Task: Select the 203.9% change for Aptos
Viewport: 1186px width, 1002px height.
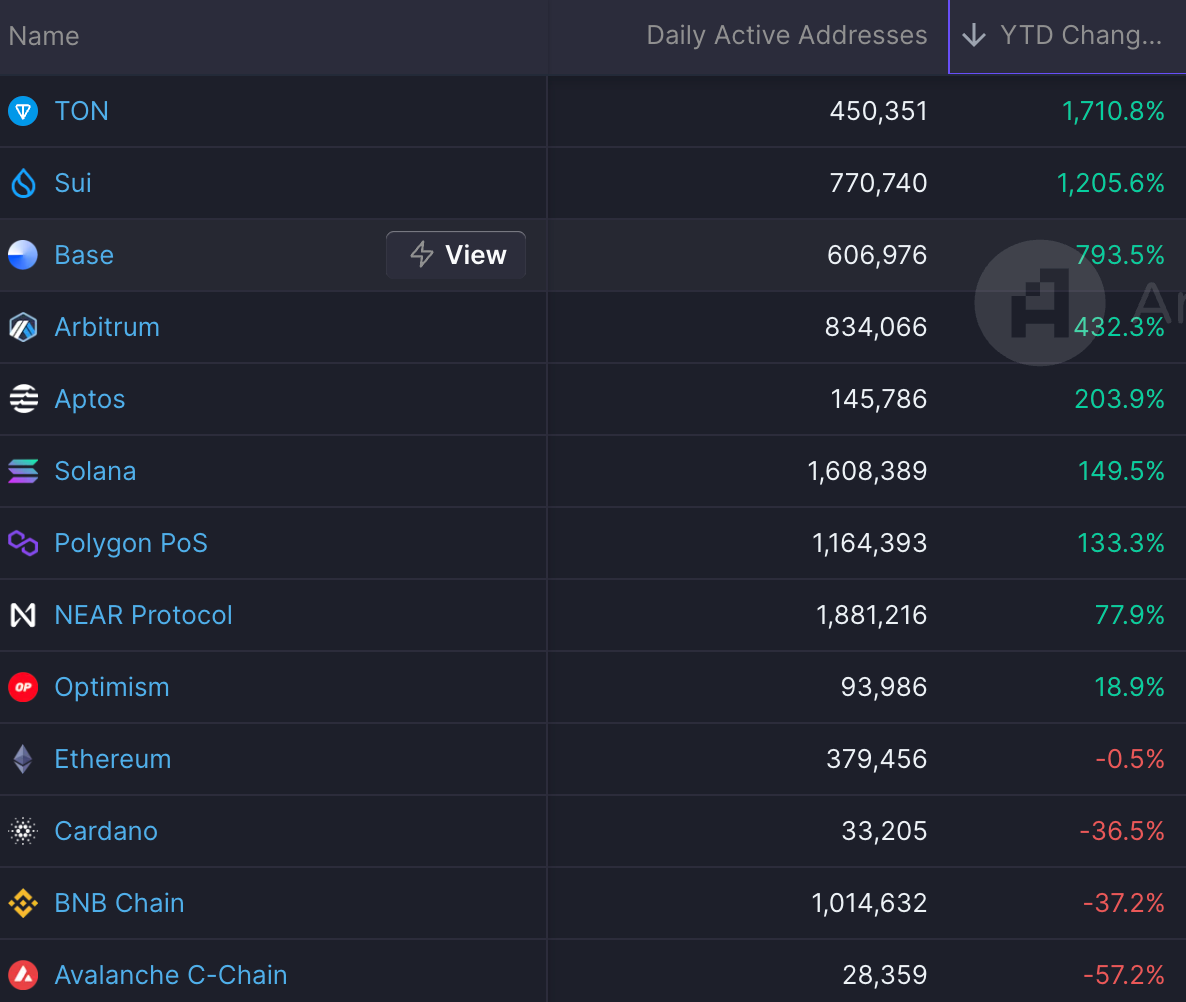Action: [1119, 399]
